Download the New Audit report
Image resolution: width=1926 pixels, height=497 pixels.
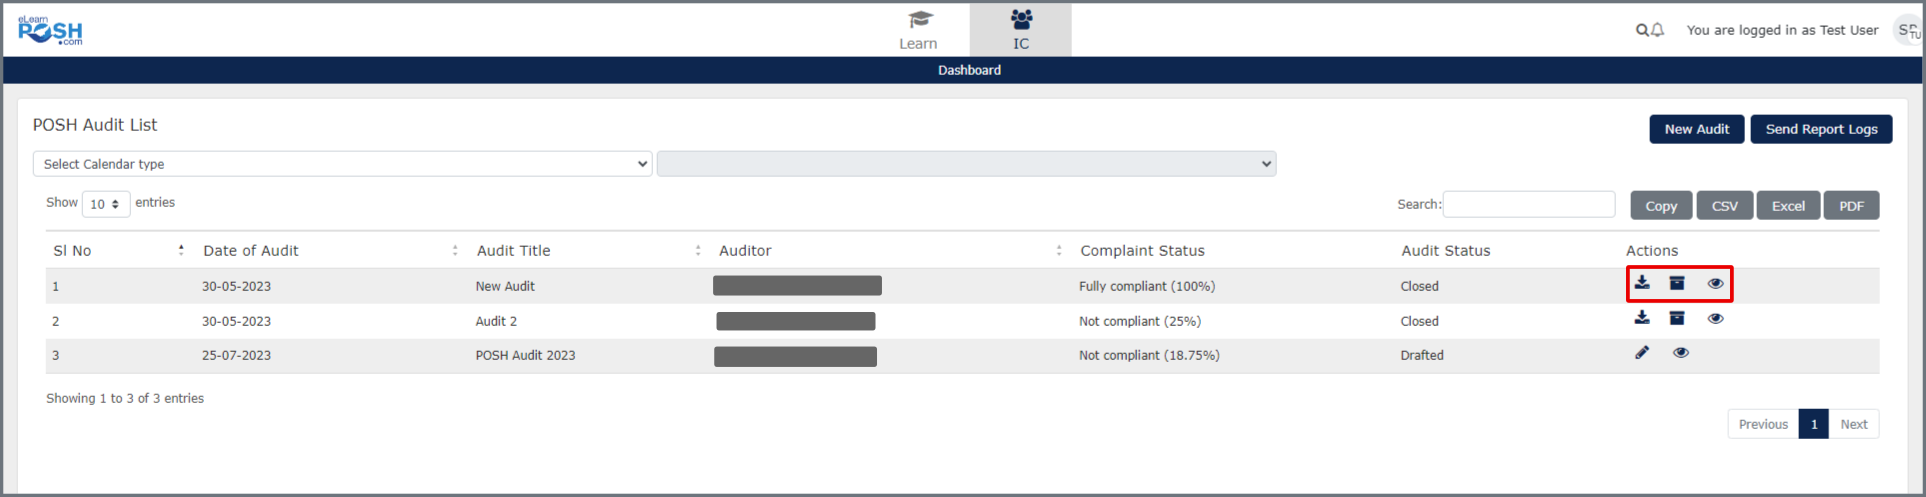[1642, 283]
